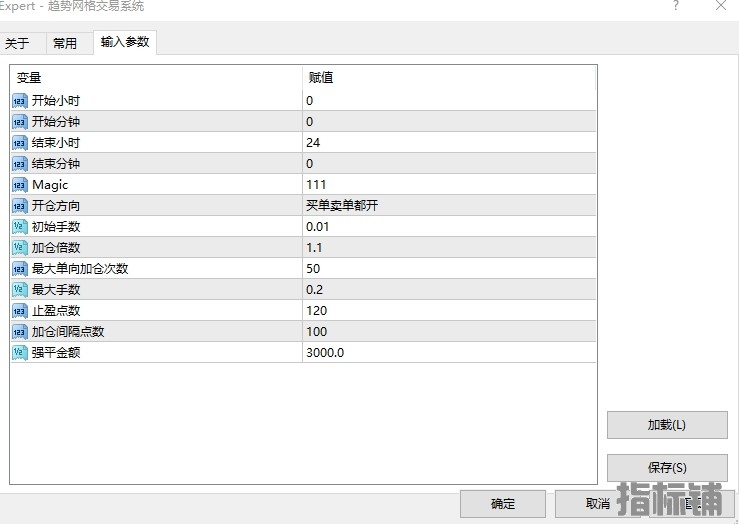Click the 变量 column header
The image size is (739, 524).
(156, 78)
